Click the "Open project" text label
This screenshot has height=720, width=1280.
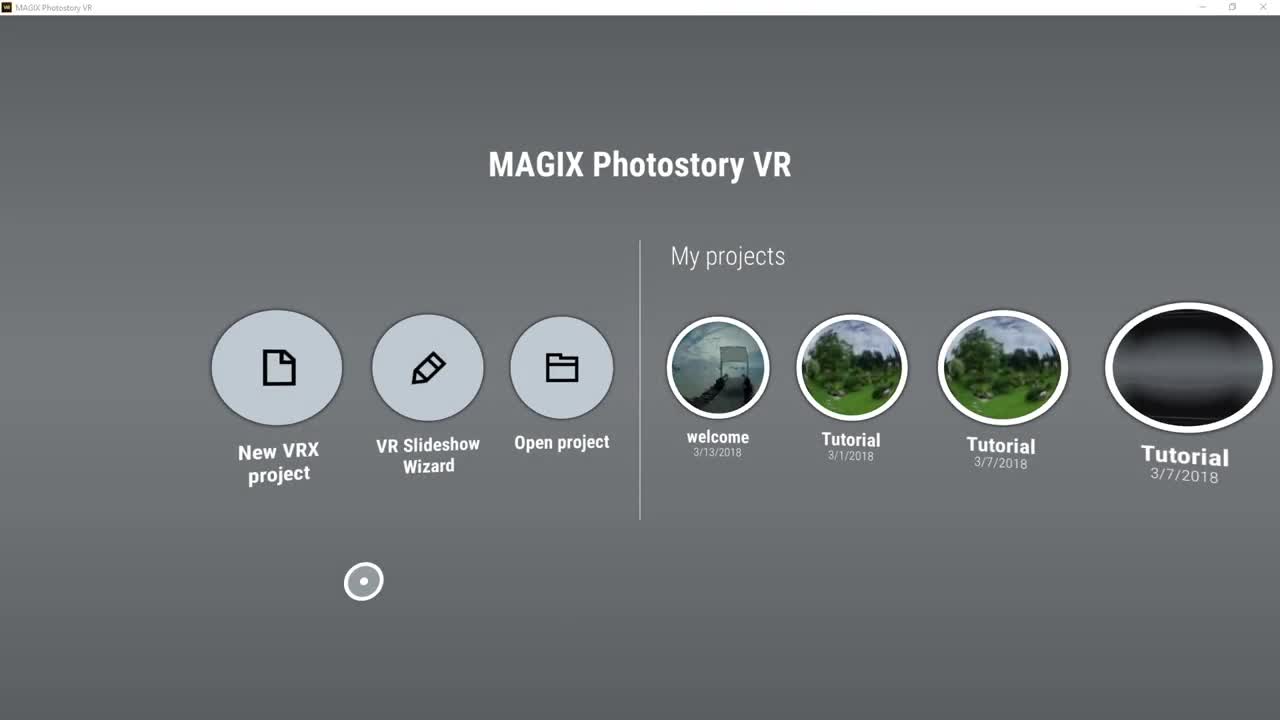pyautogui.click(x=561, y=442)
